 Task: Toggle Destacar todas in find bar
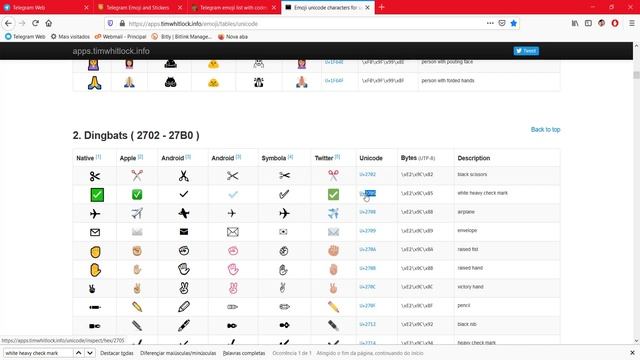[117, 353]
